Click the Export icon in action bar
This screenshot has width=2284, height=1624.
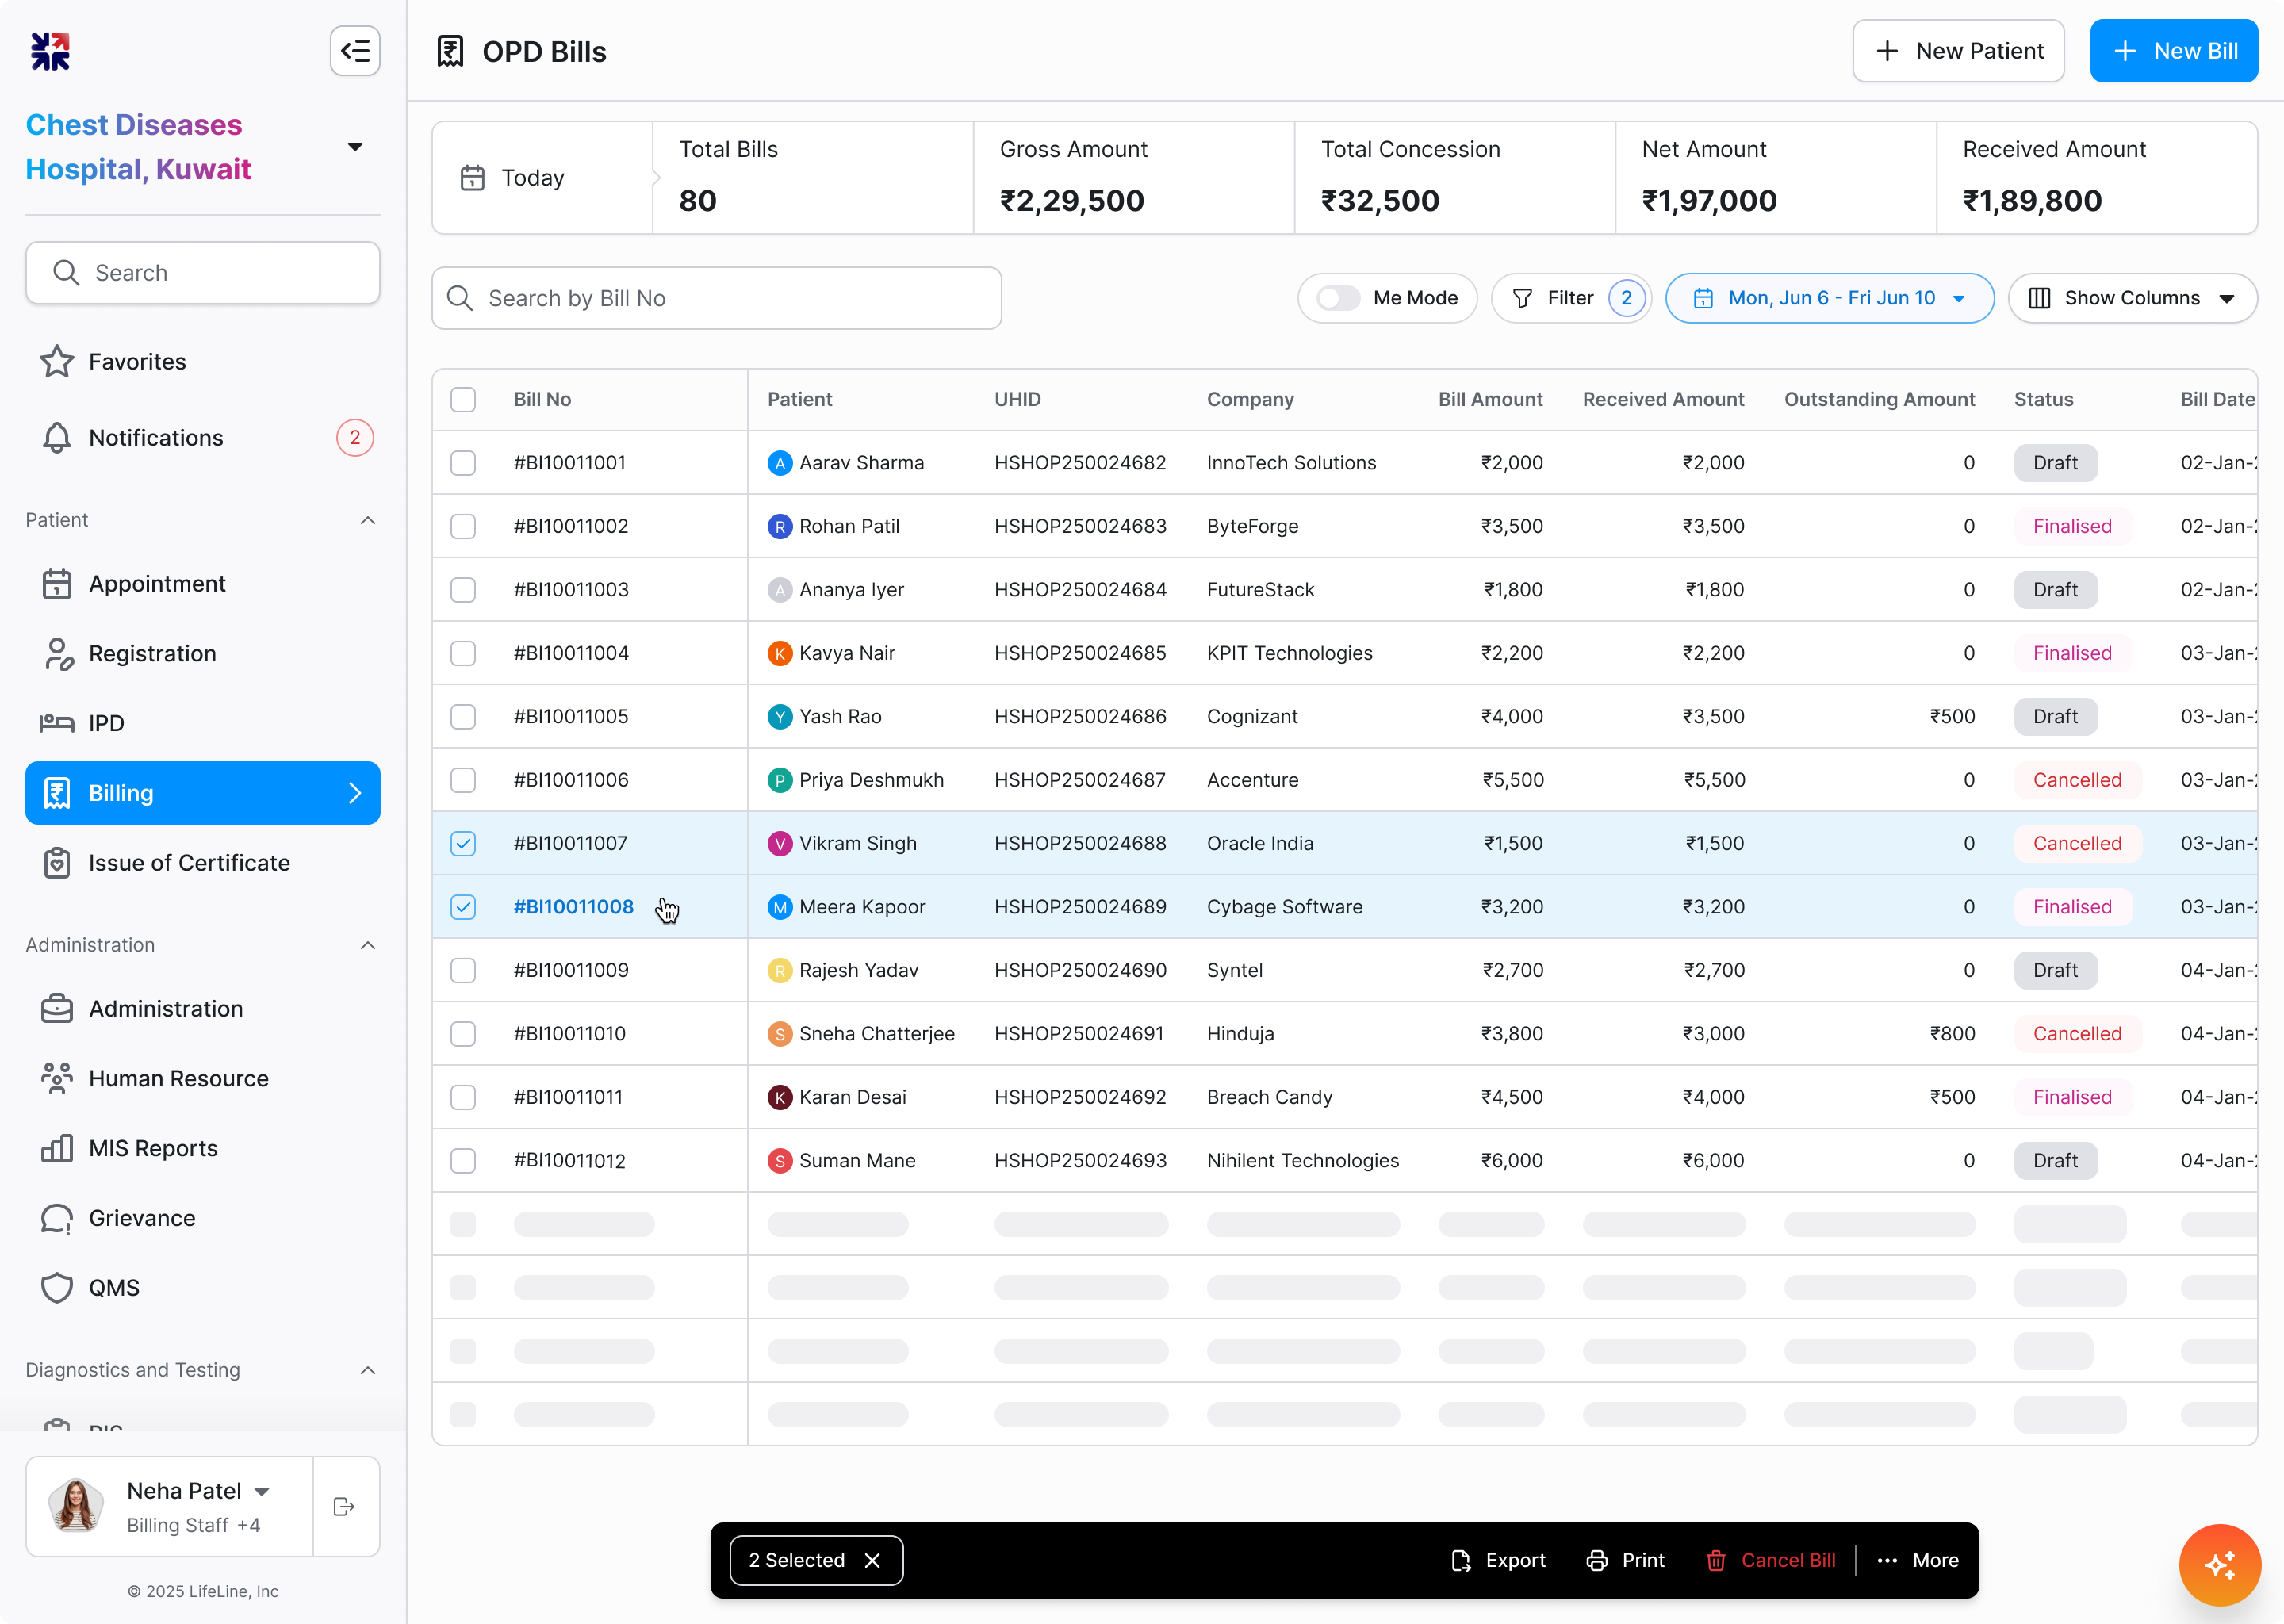(x=1461, y=1560)
